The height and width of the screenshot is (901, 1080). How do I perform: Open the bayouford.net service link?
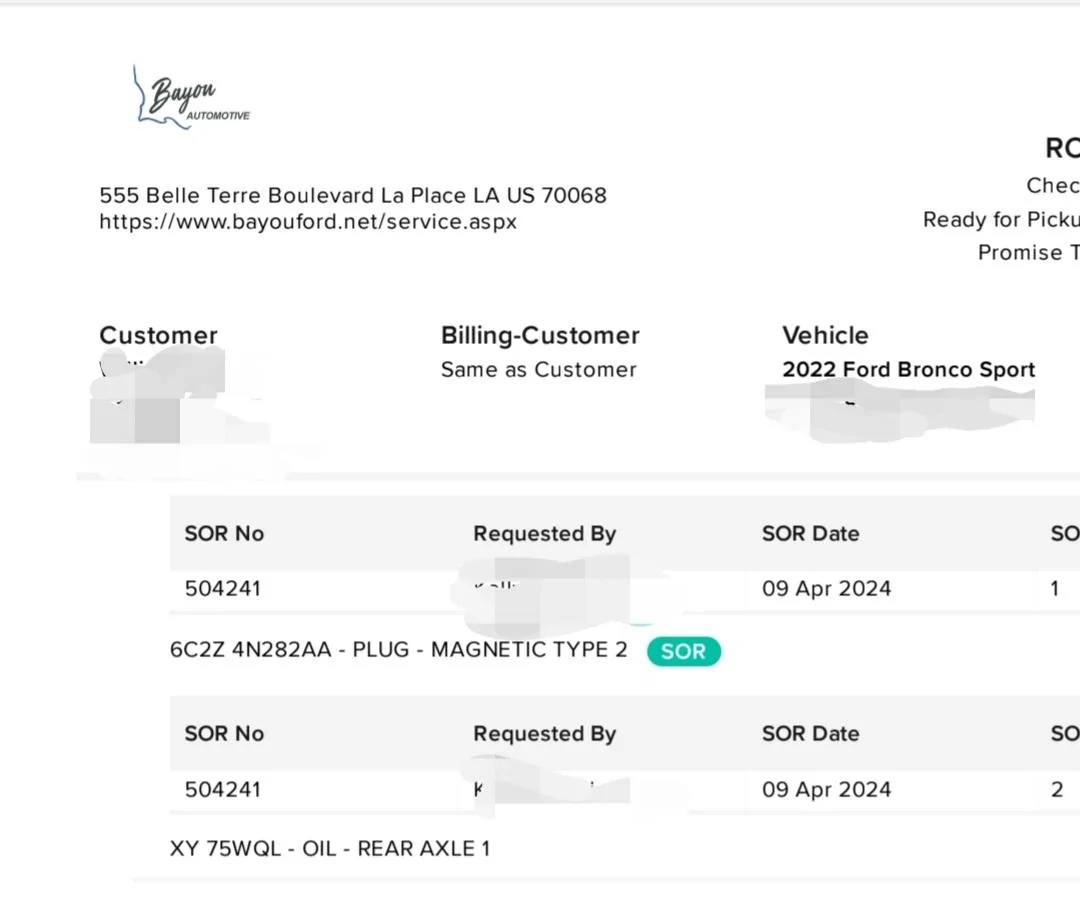tap(308, 222)
